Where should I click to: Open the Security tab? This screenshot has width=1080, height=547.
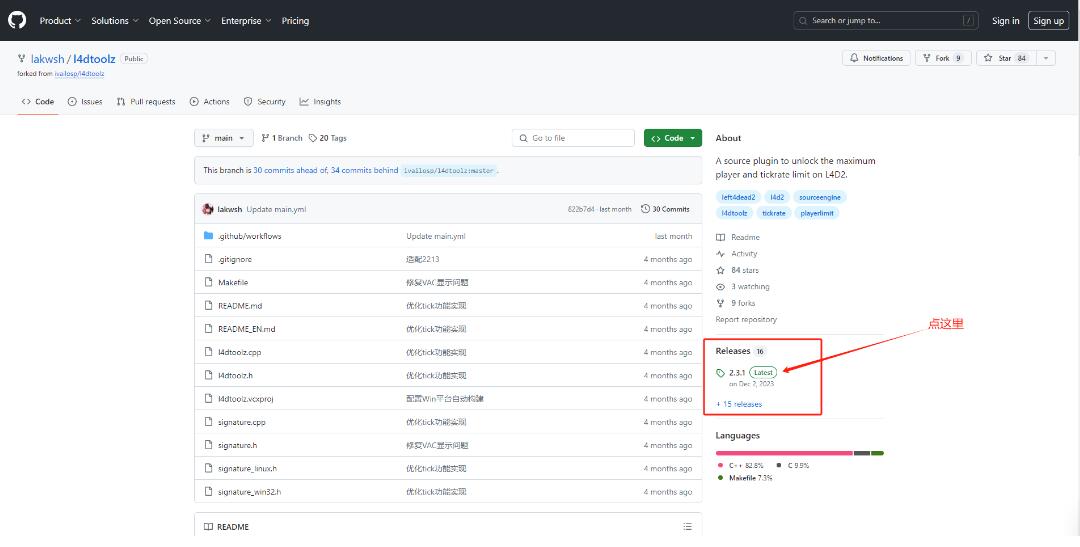[x=264, y=101]
